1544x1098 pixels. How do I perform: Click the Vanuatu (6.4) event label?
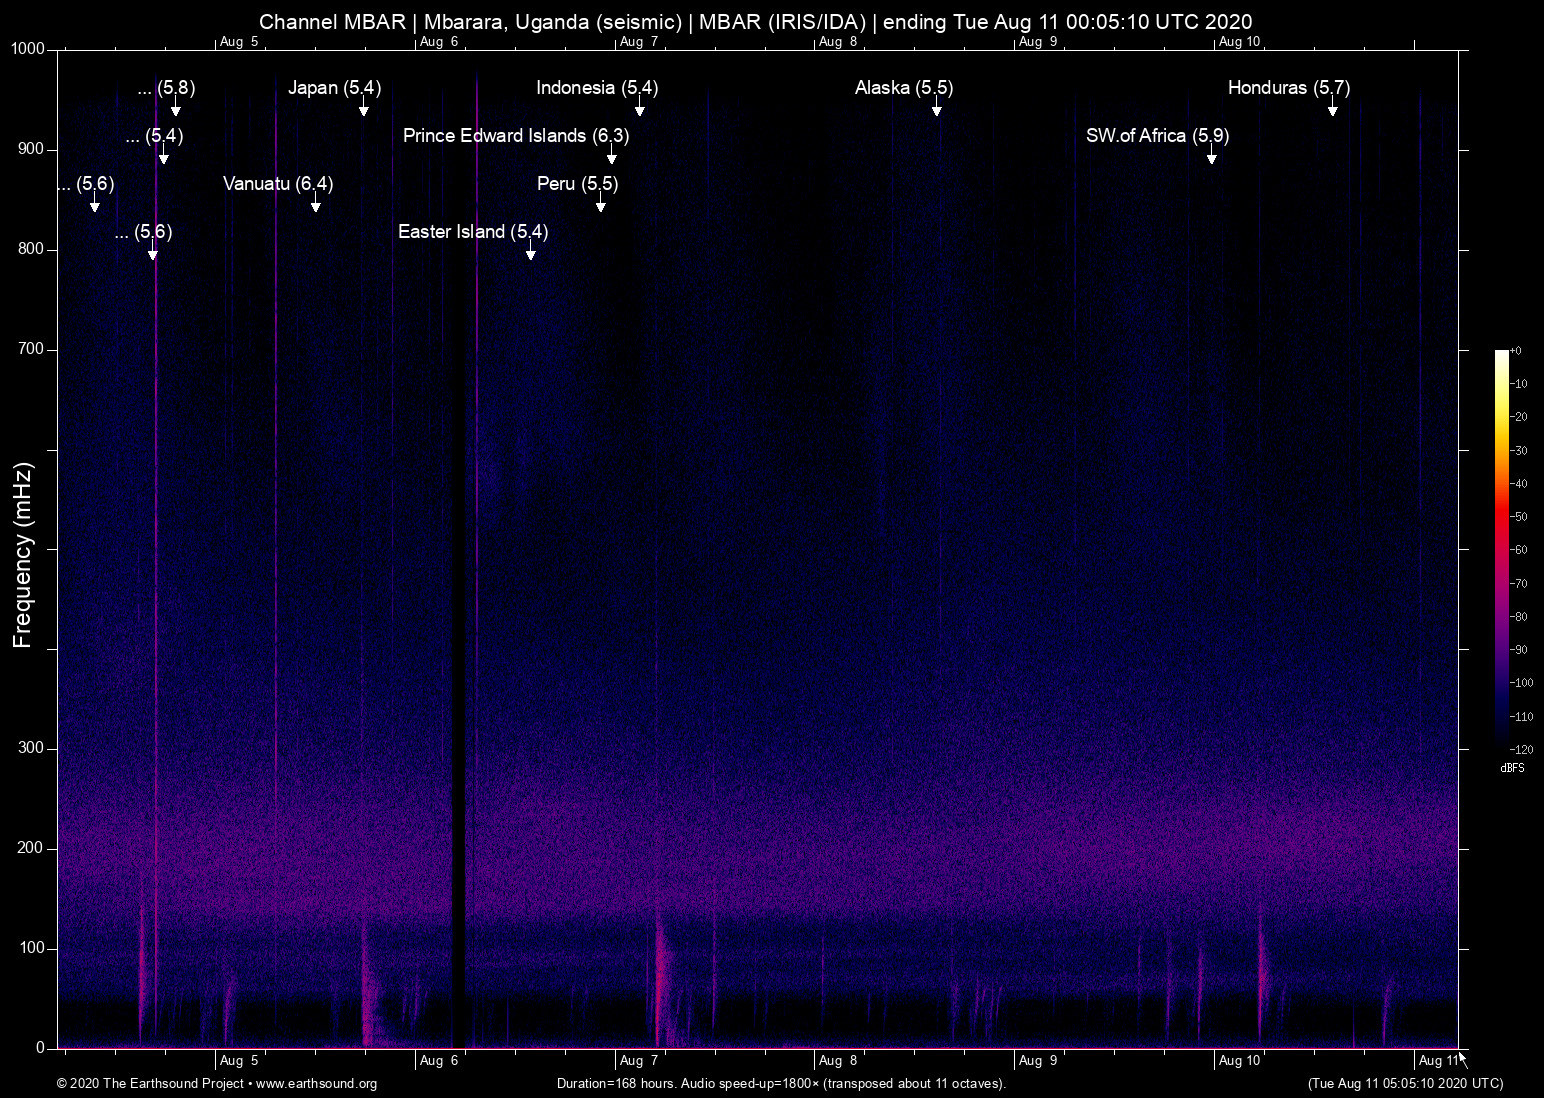point(278,184)
